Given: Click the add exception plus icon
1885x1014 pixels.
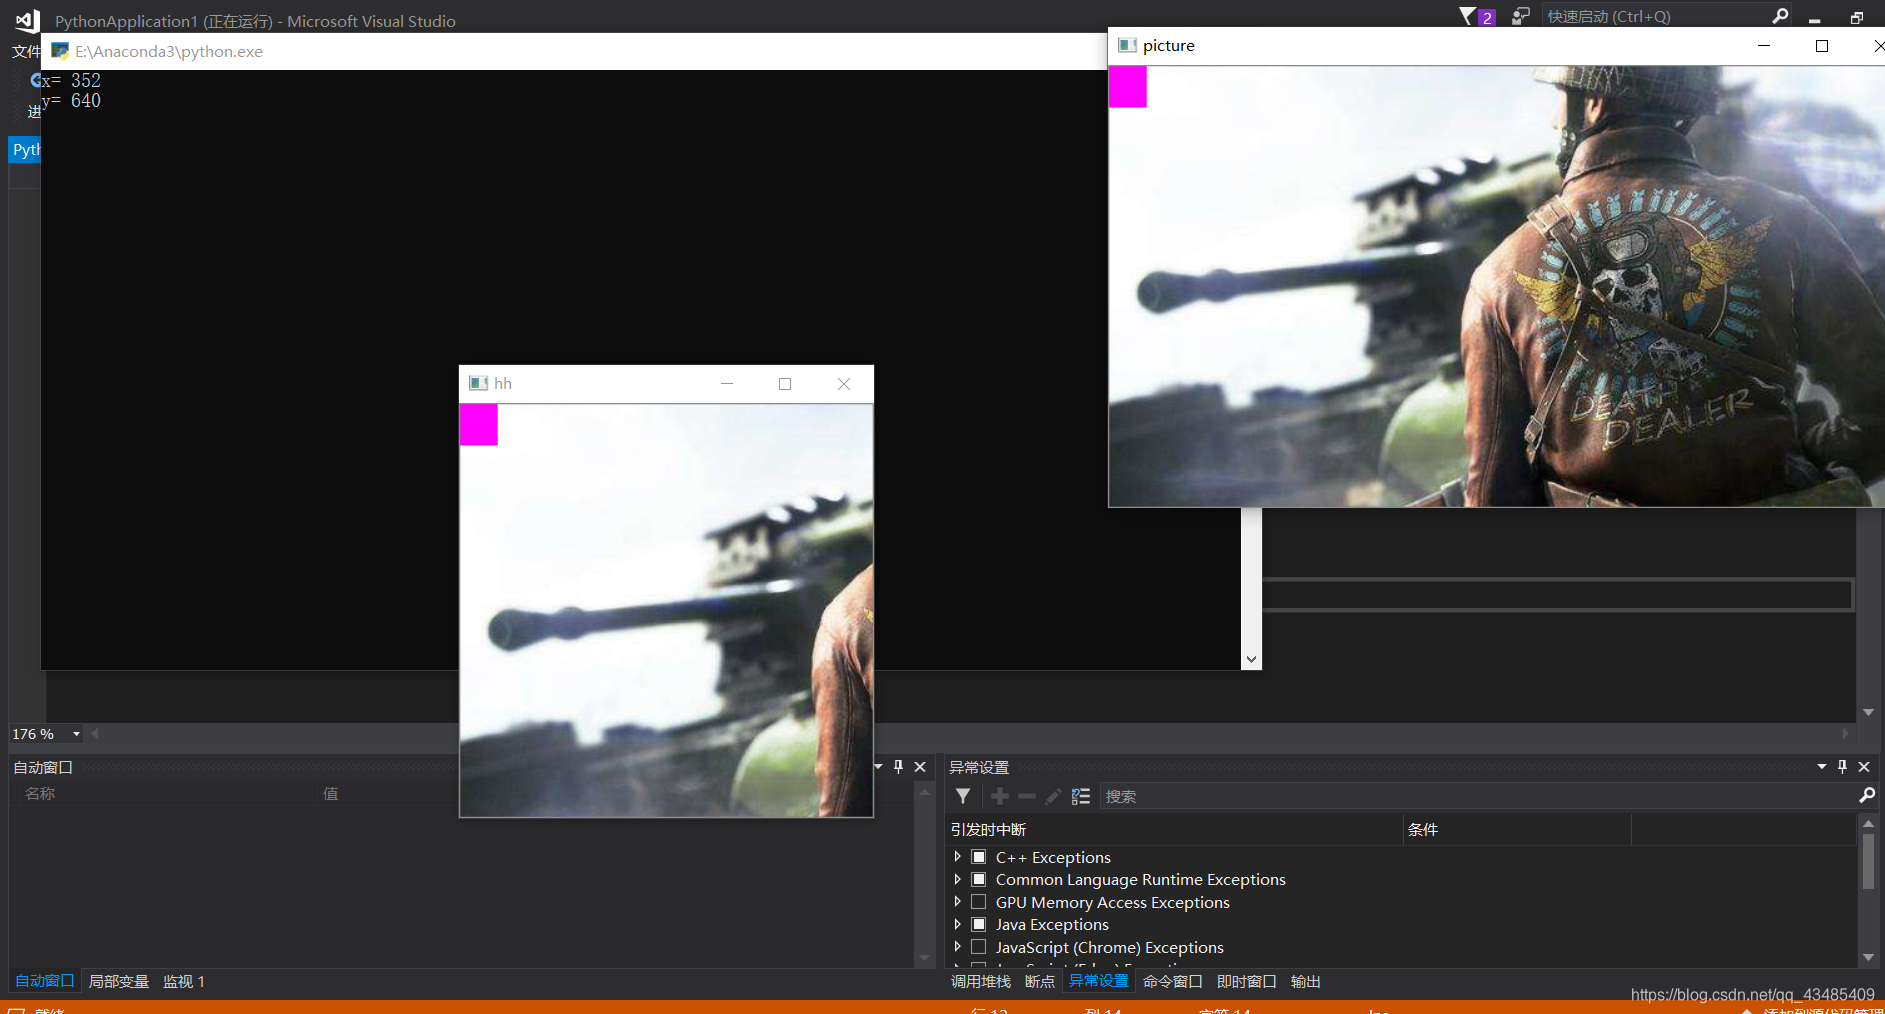Looking at the screenshot, I should click(x=999, y=796).
